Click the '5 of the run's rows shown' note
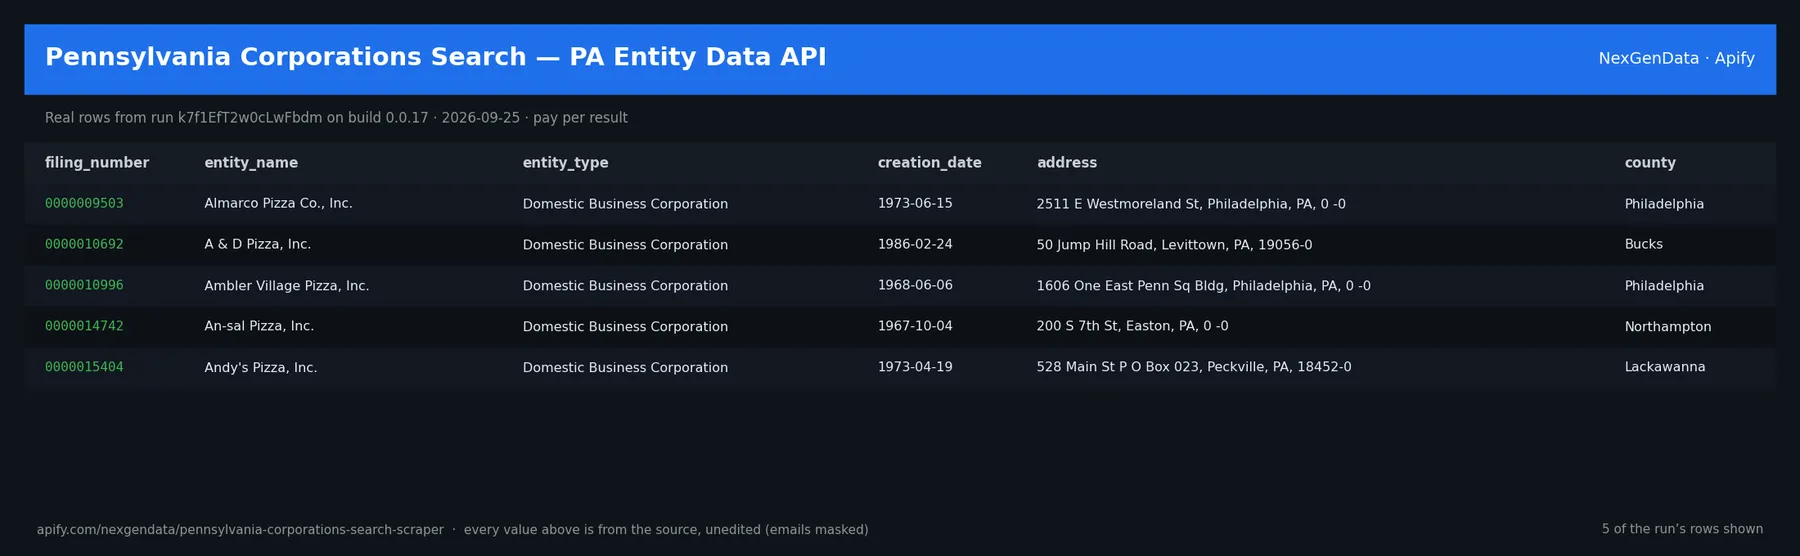1800x556 pixels. (1682, 529)
